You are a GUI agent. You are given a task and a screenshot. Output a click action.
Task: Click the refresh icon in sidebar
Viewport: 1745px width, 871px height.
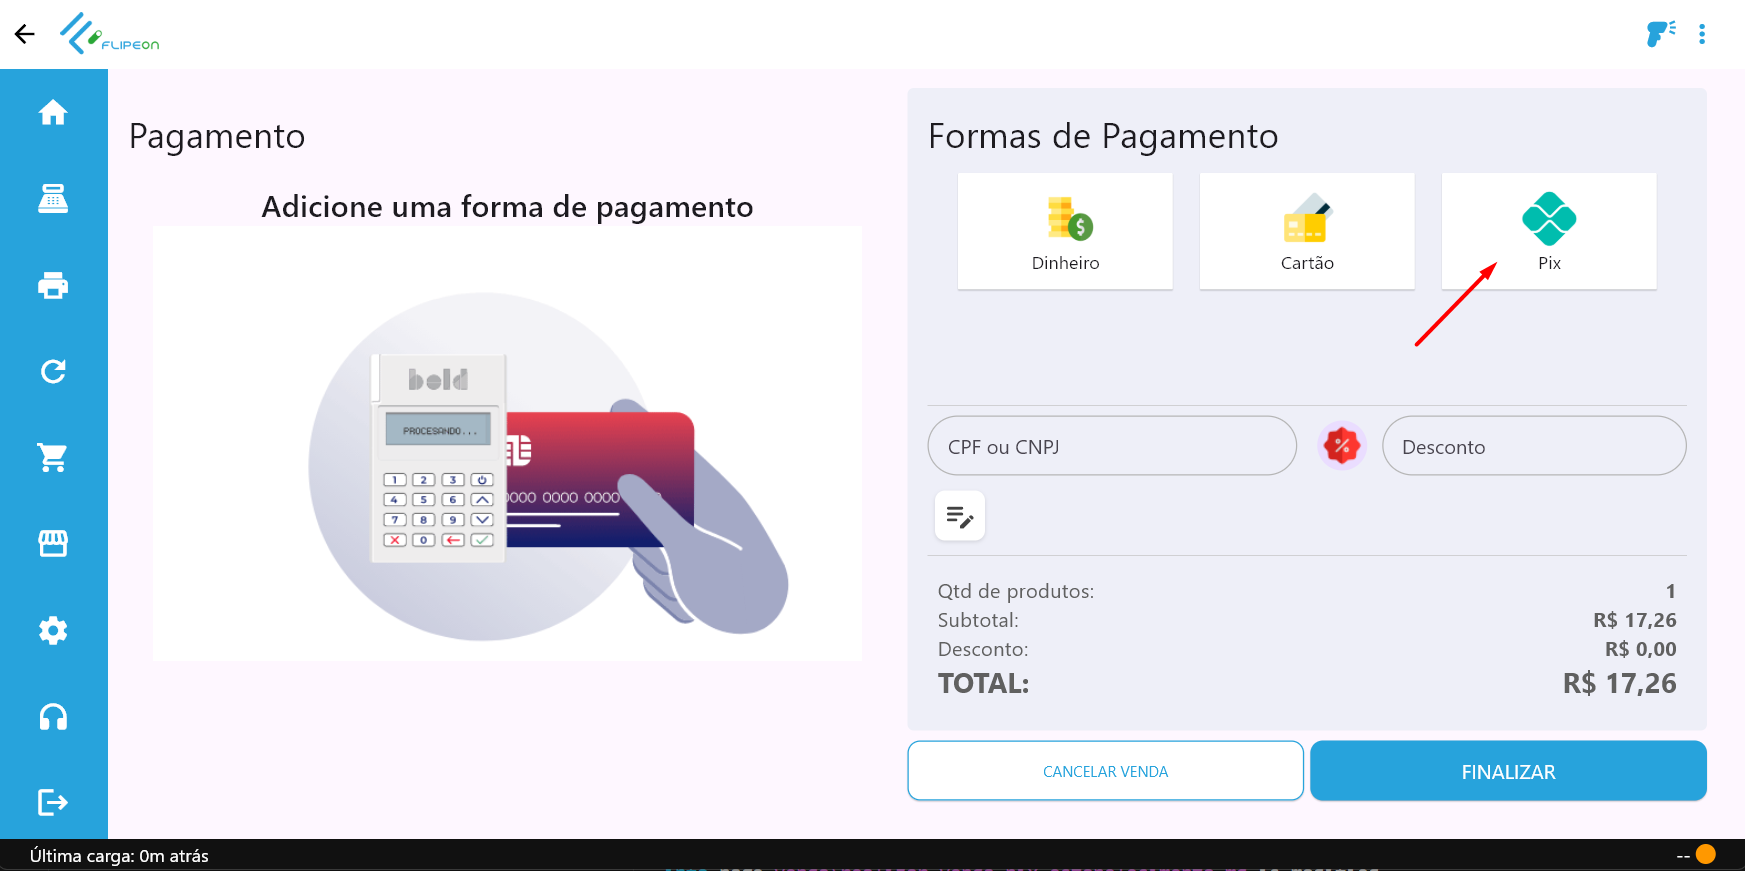[x=53, y=372]
